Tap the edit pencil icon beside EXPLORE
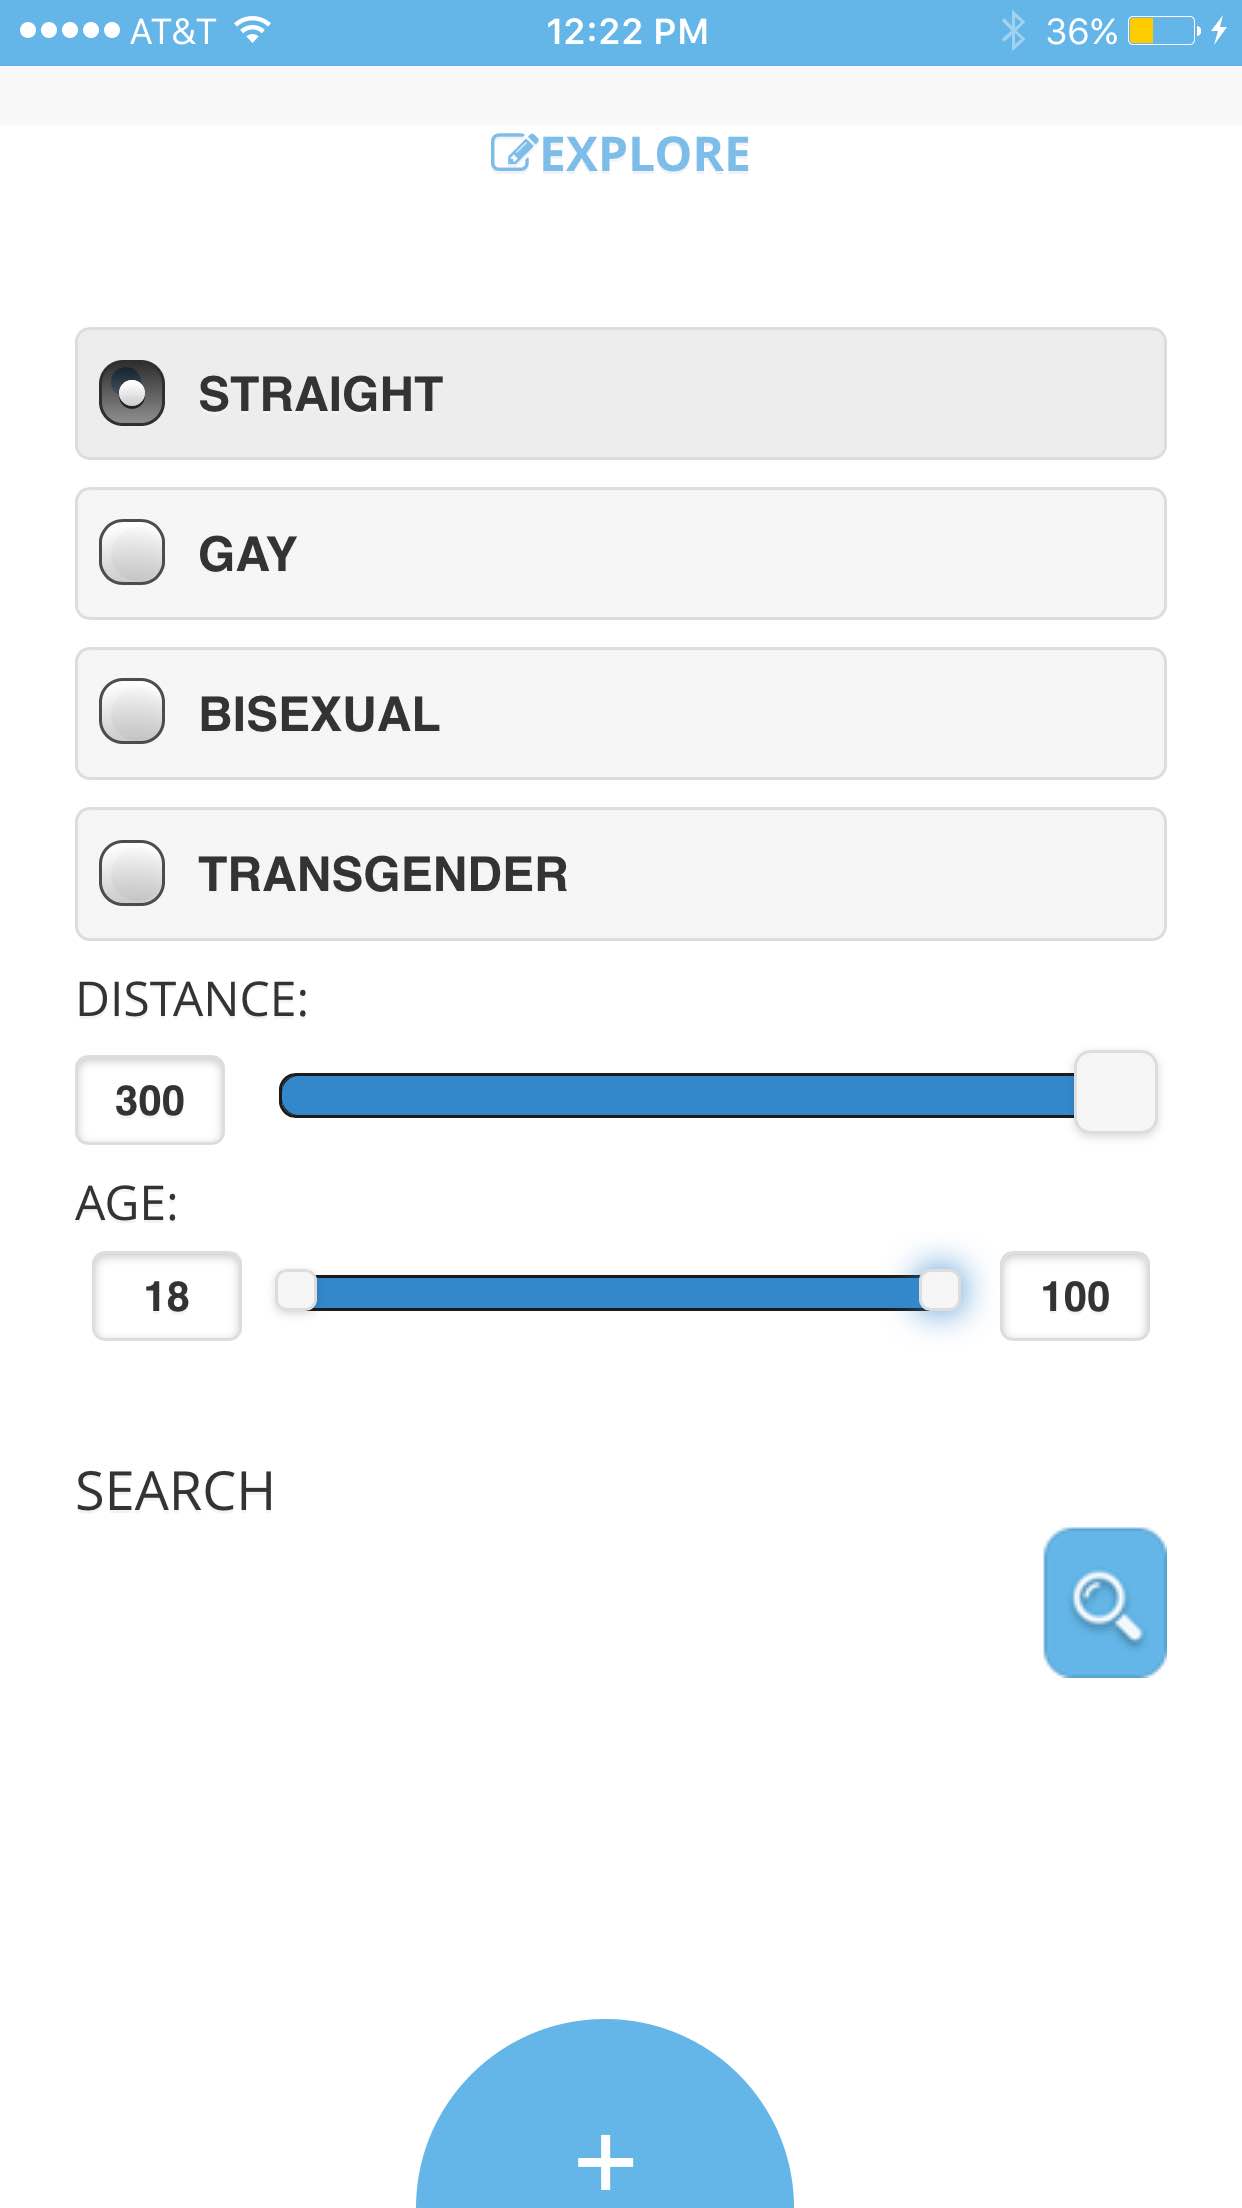The width and height of the screenshot is (1242, 2208). (x=514, y=153)
